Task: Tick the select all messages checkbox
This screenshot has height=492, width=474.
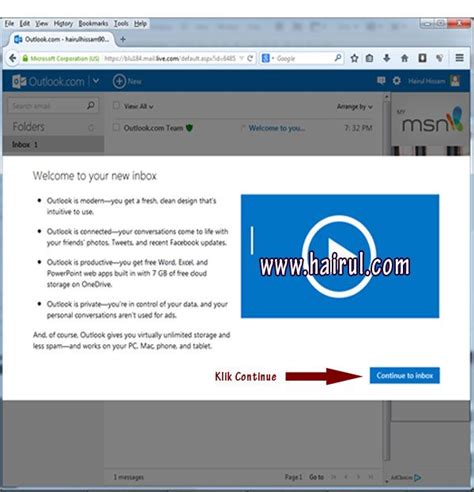Action: [x=116, y=106]
